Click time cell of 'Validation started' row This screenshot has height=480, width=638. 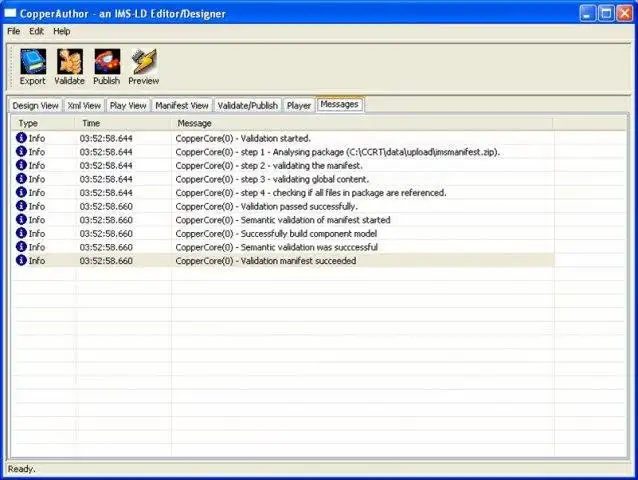106,138
